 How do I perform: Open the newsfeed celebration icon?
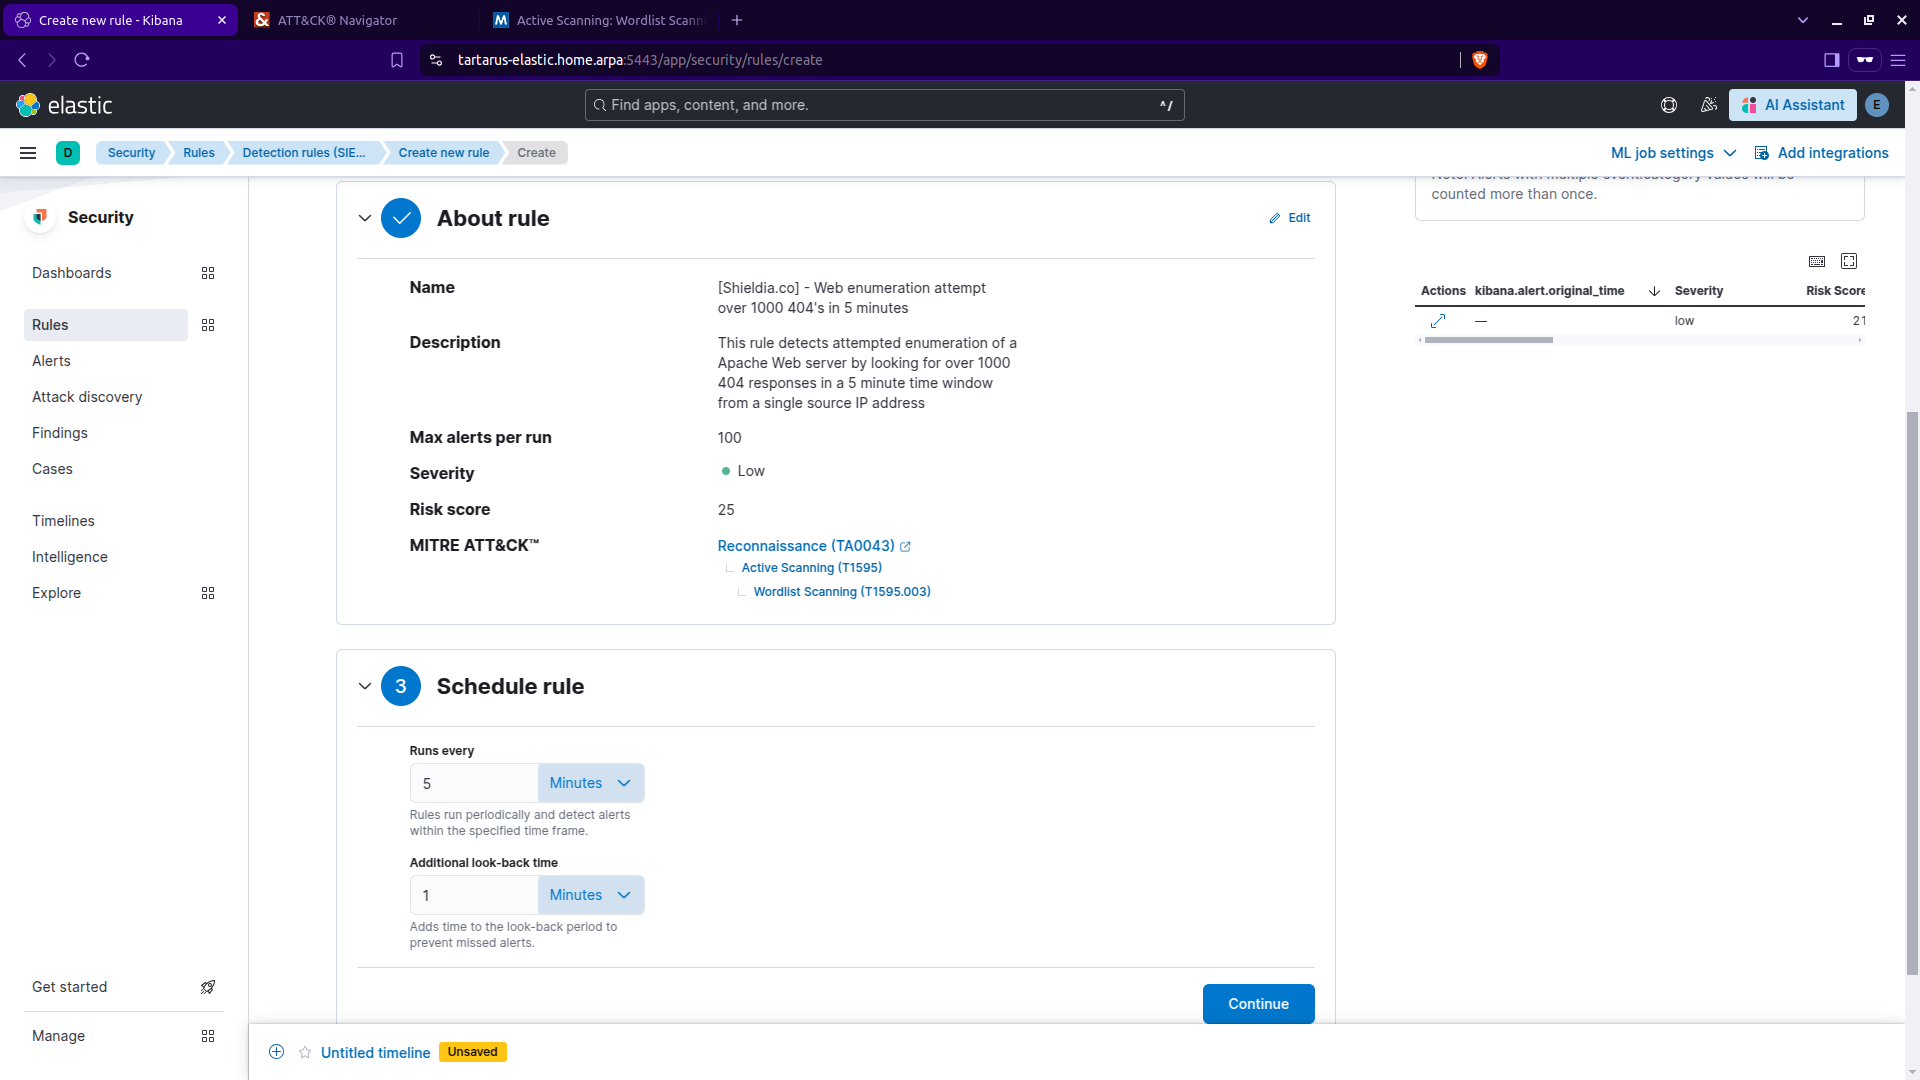(1709, 105)
